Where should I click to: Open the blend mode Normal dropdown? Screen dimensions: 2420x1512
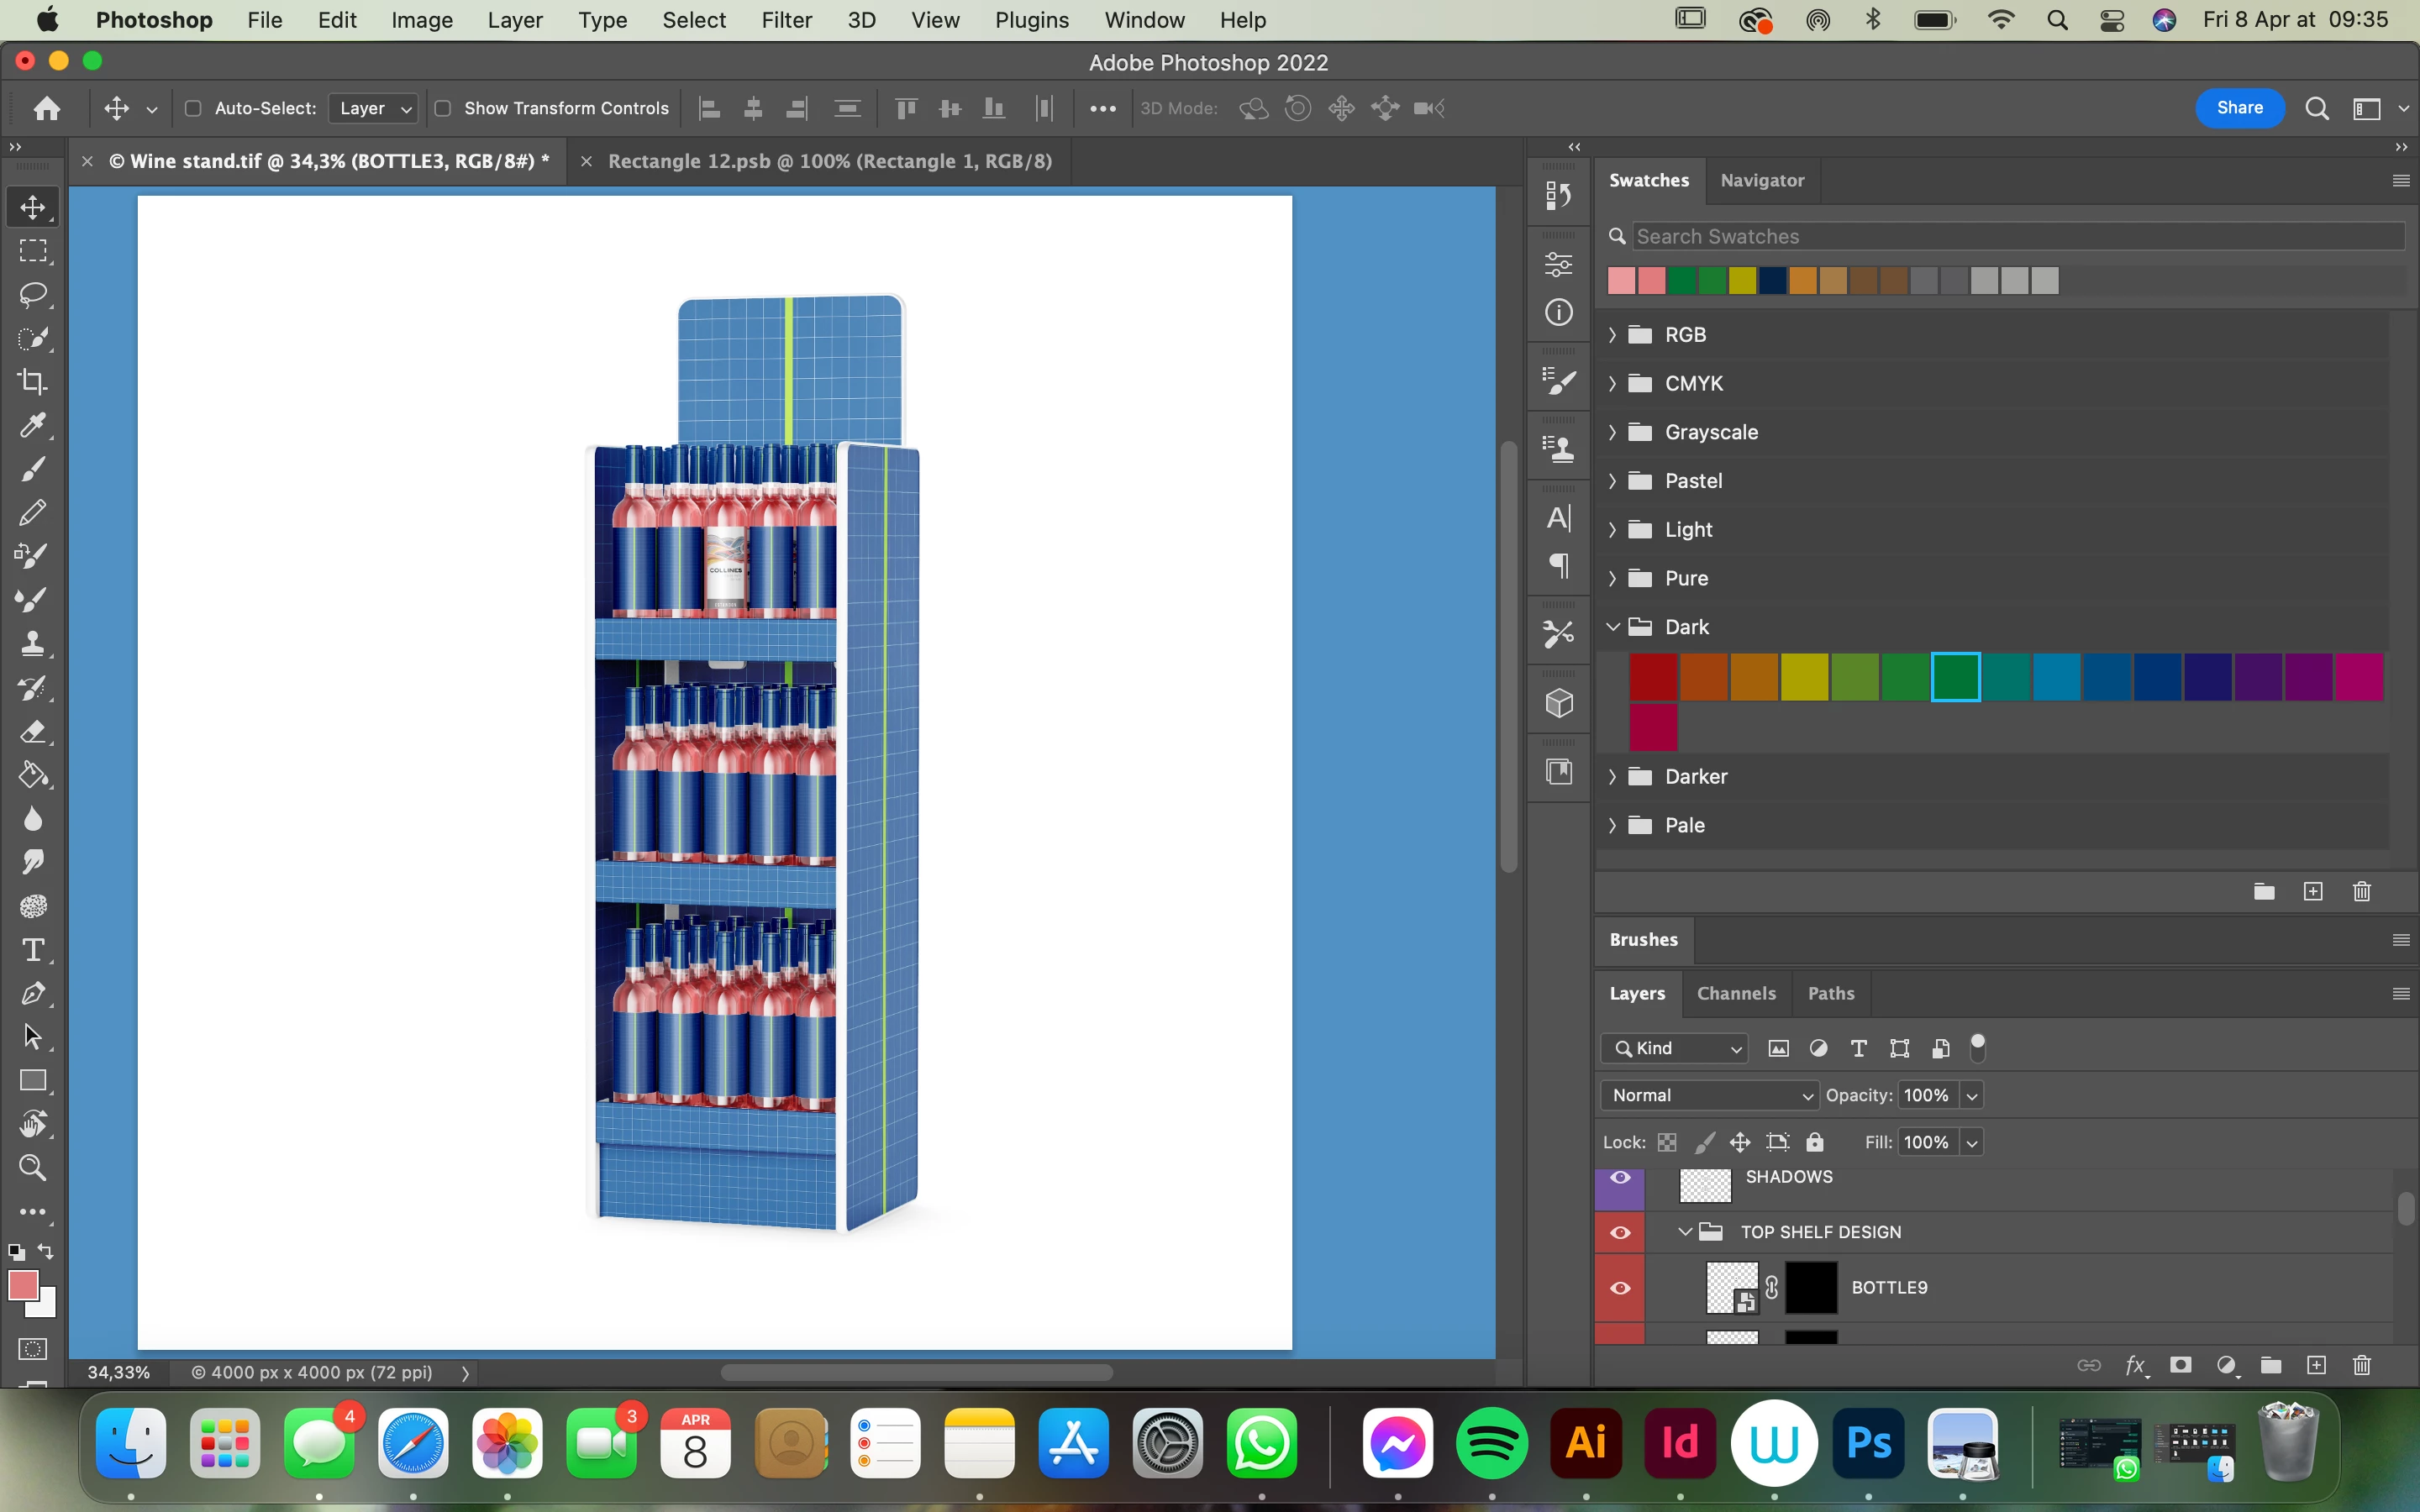point(1709,1095)
